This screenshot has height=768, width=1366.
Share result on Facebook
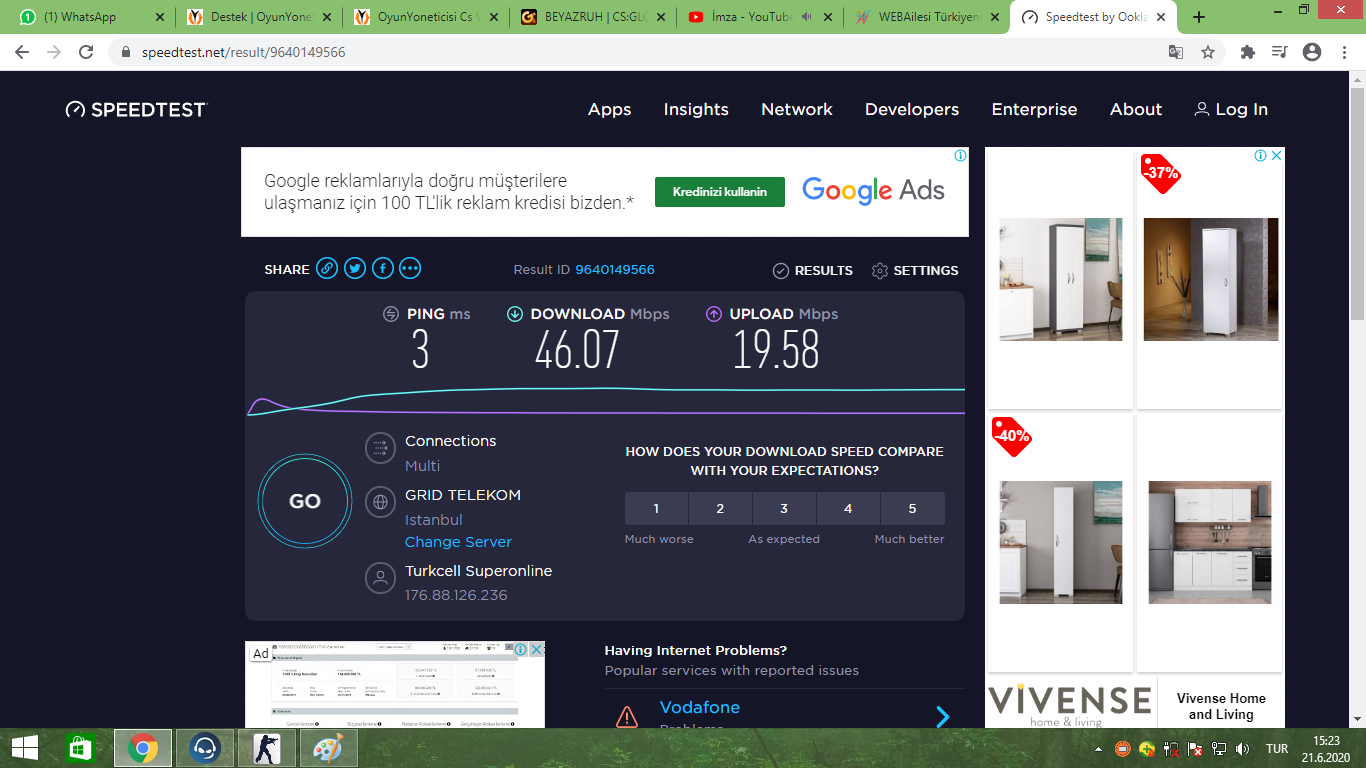[383, 268]
